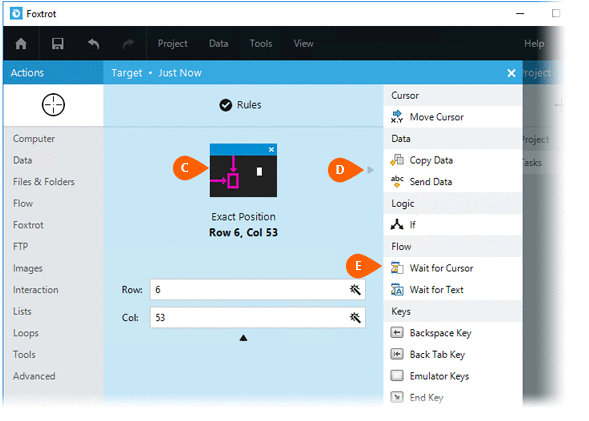
Task: Select the Lists category
Action: (x=22, y=311)
